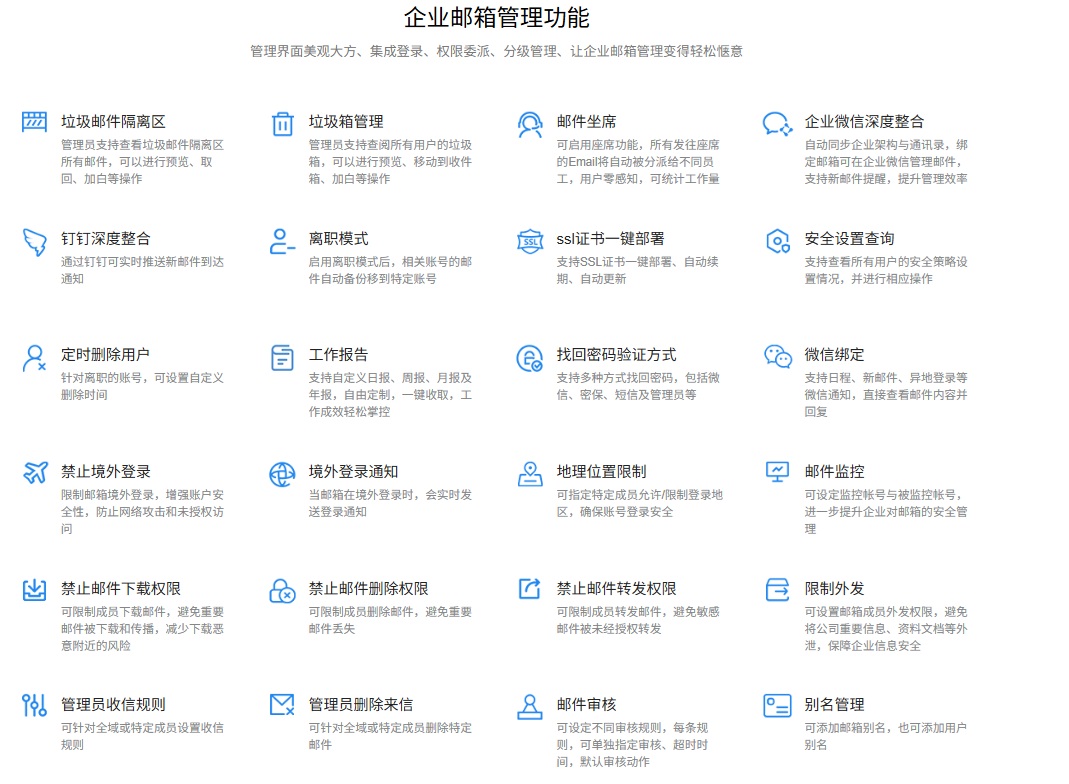Click the 邮件监控 monitor icon
The width and height of the screenshot is (1069, 784).
click(x=777, y=472)
